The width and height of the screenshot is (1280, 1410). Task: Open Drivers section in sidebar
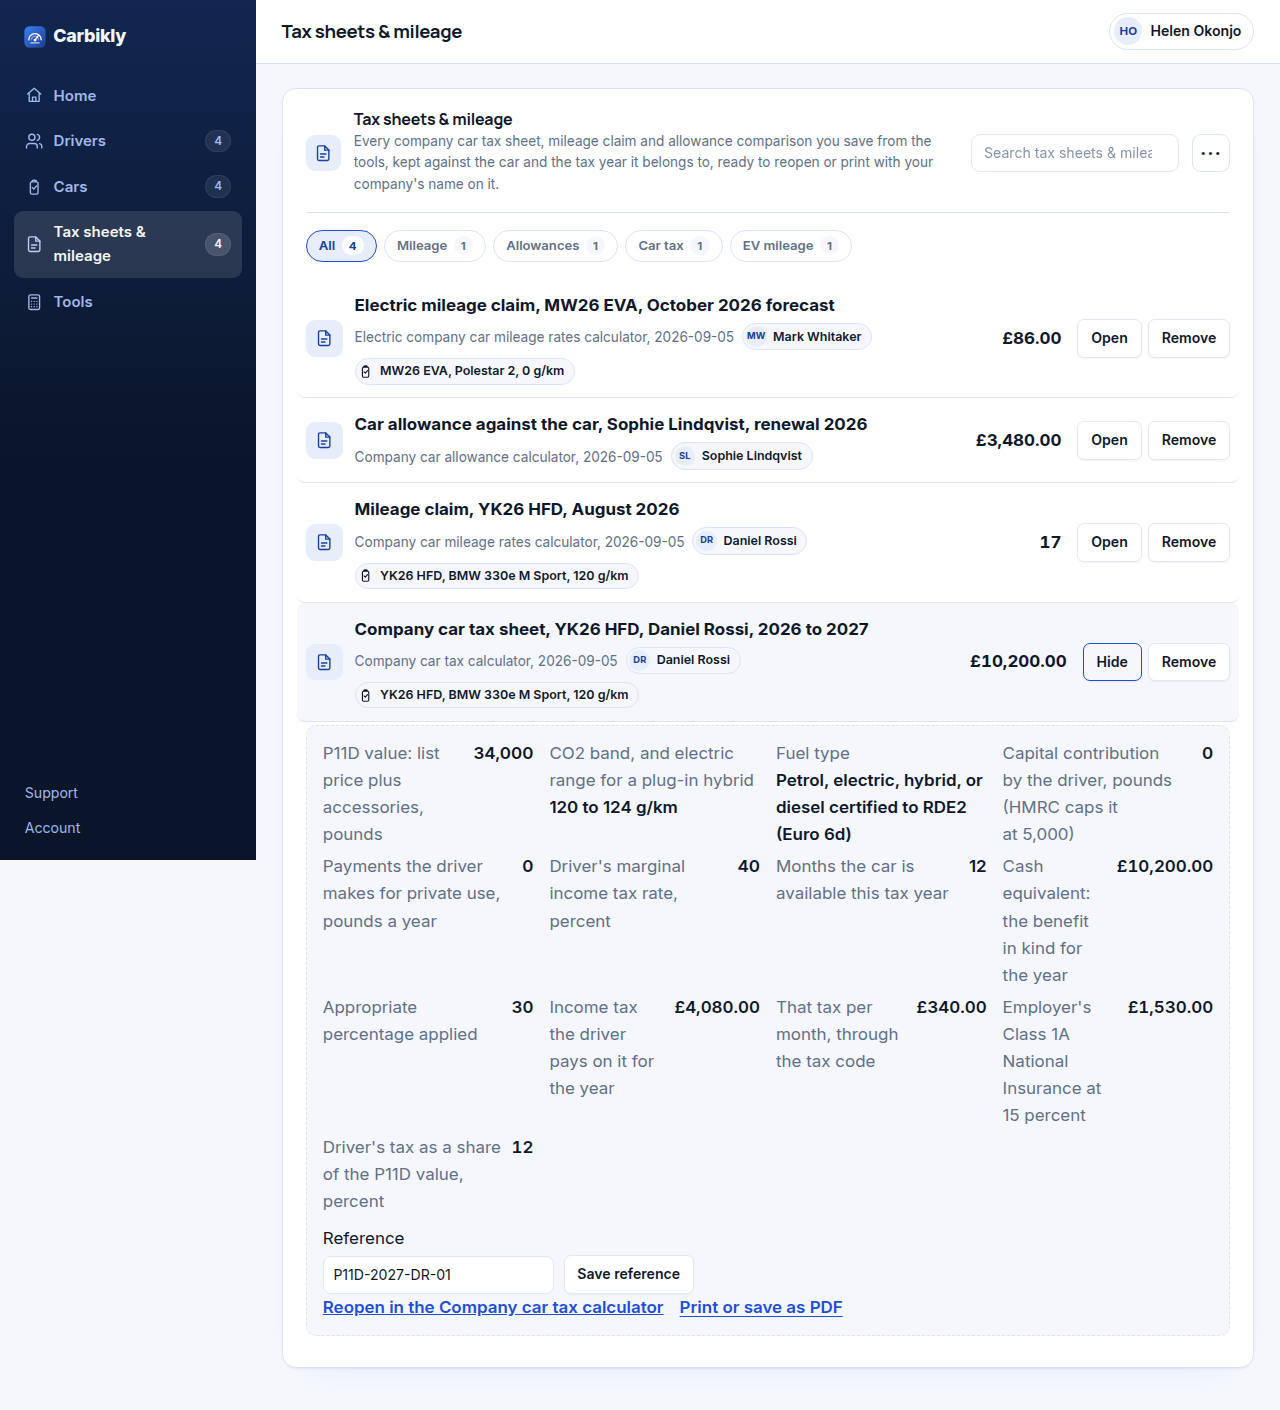tap(128, 141)
